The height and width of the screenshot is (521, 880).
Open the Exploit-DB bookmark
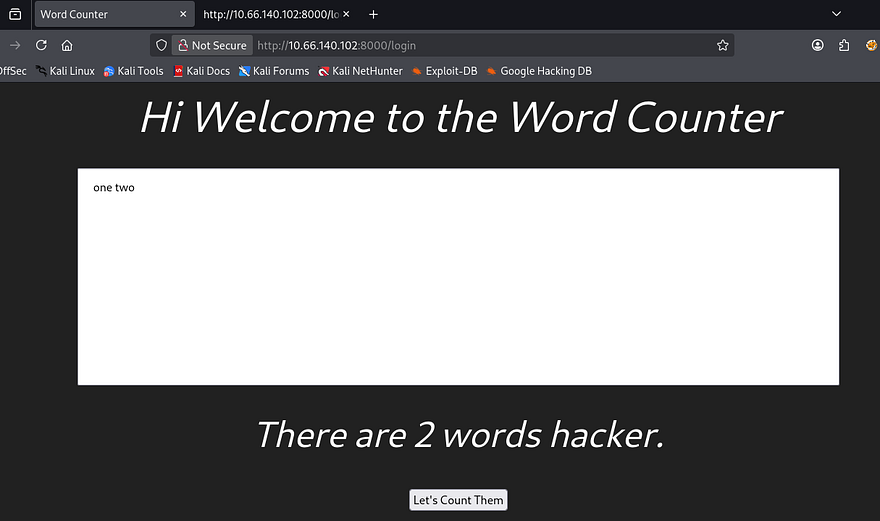[x=449, y=71]
